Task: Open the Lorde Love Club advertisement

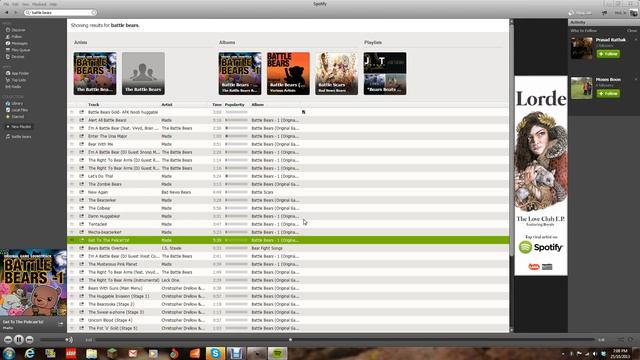Action: [x=541, y=176]
